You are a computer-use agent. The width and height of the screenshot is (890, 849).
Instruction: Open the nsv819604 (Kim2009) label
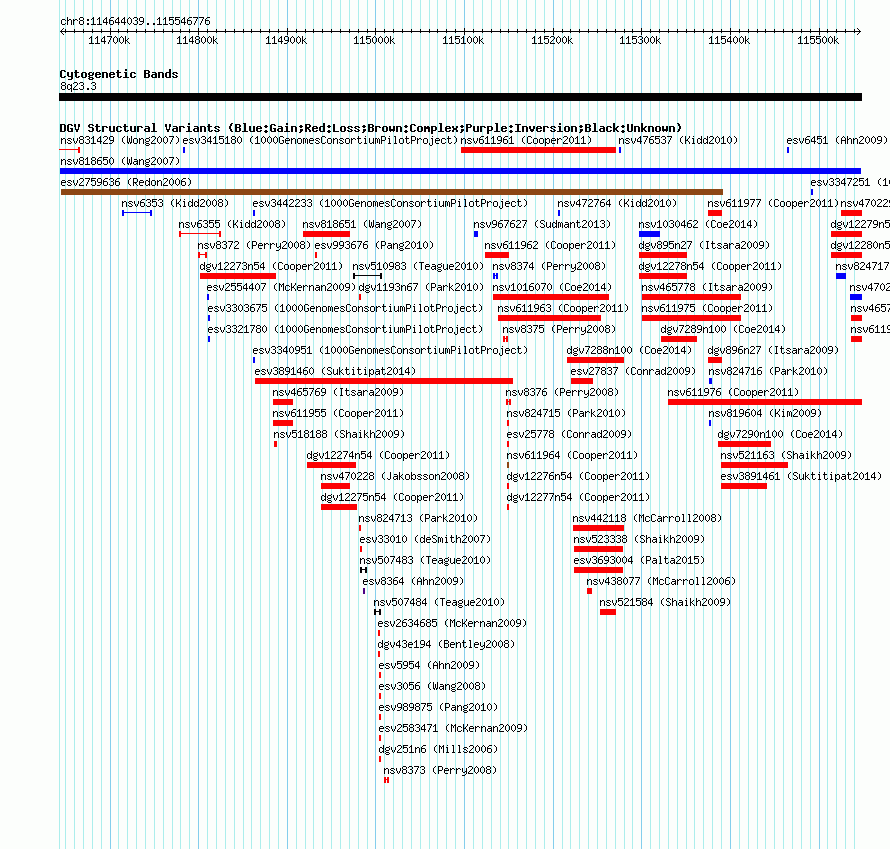pos(765,413)
